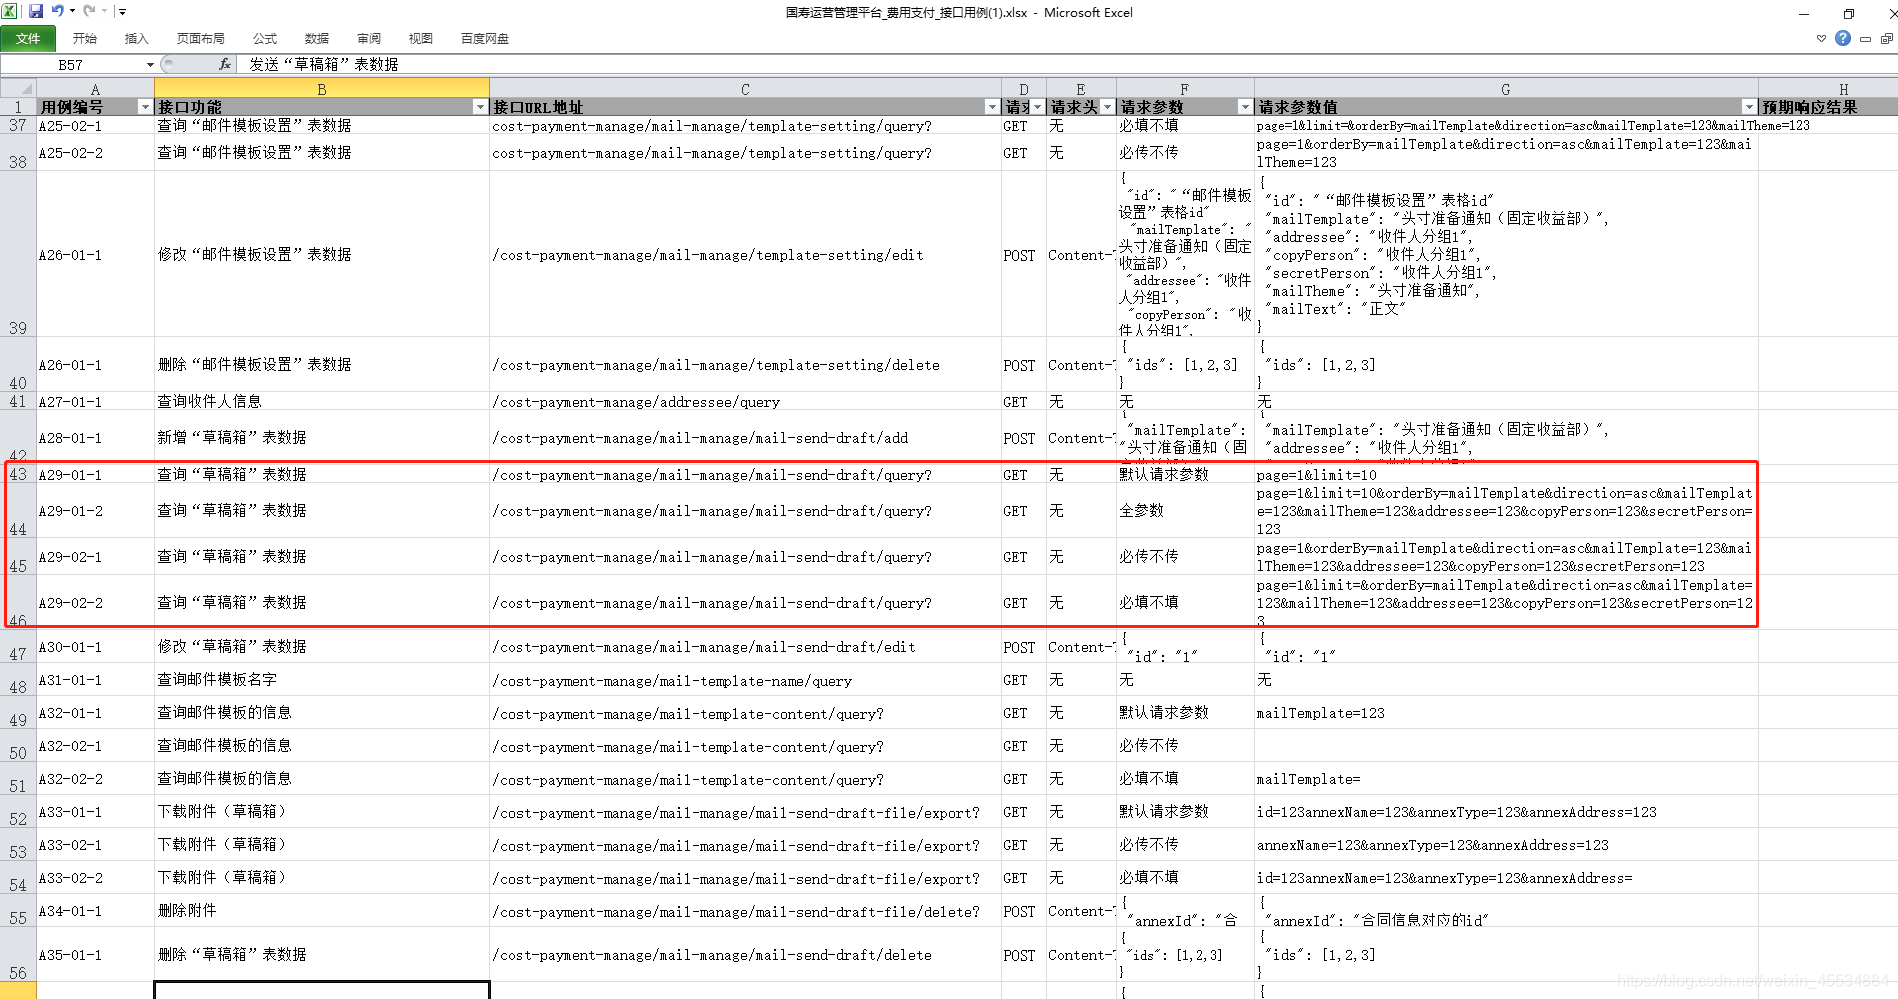Switch to the 插入 ribbon tab
The height and width of the screenshot is (999, 1898).
(x=137, y=38)
